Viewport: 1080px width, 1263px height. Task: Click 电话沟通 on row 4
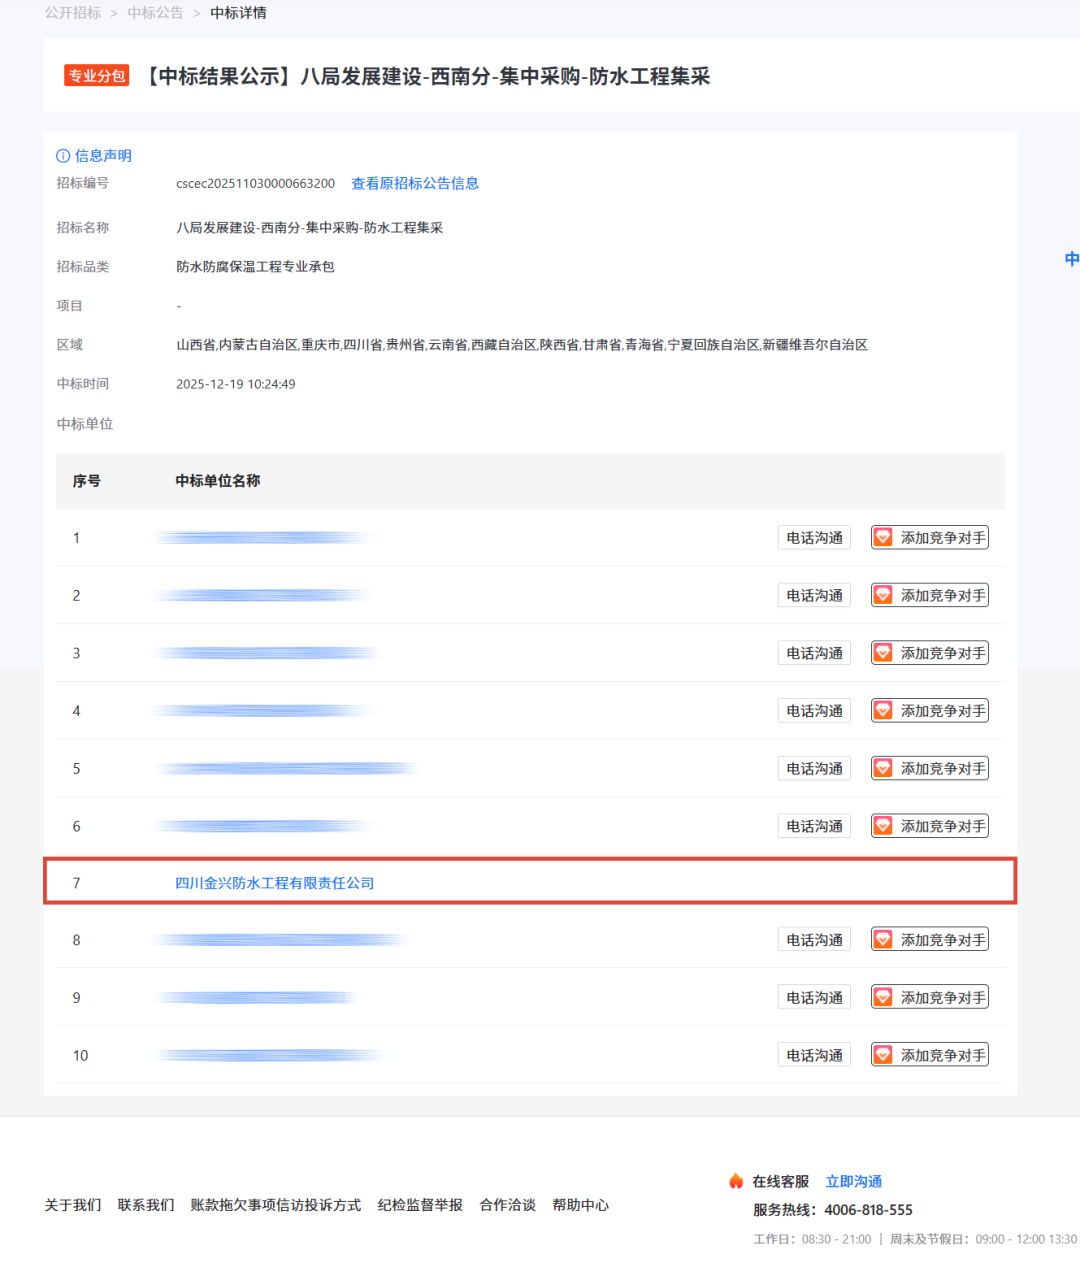813,710
